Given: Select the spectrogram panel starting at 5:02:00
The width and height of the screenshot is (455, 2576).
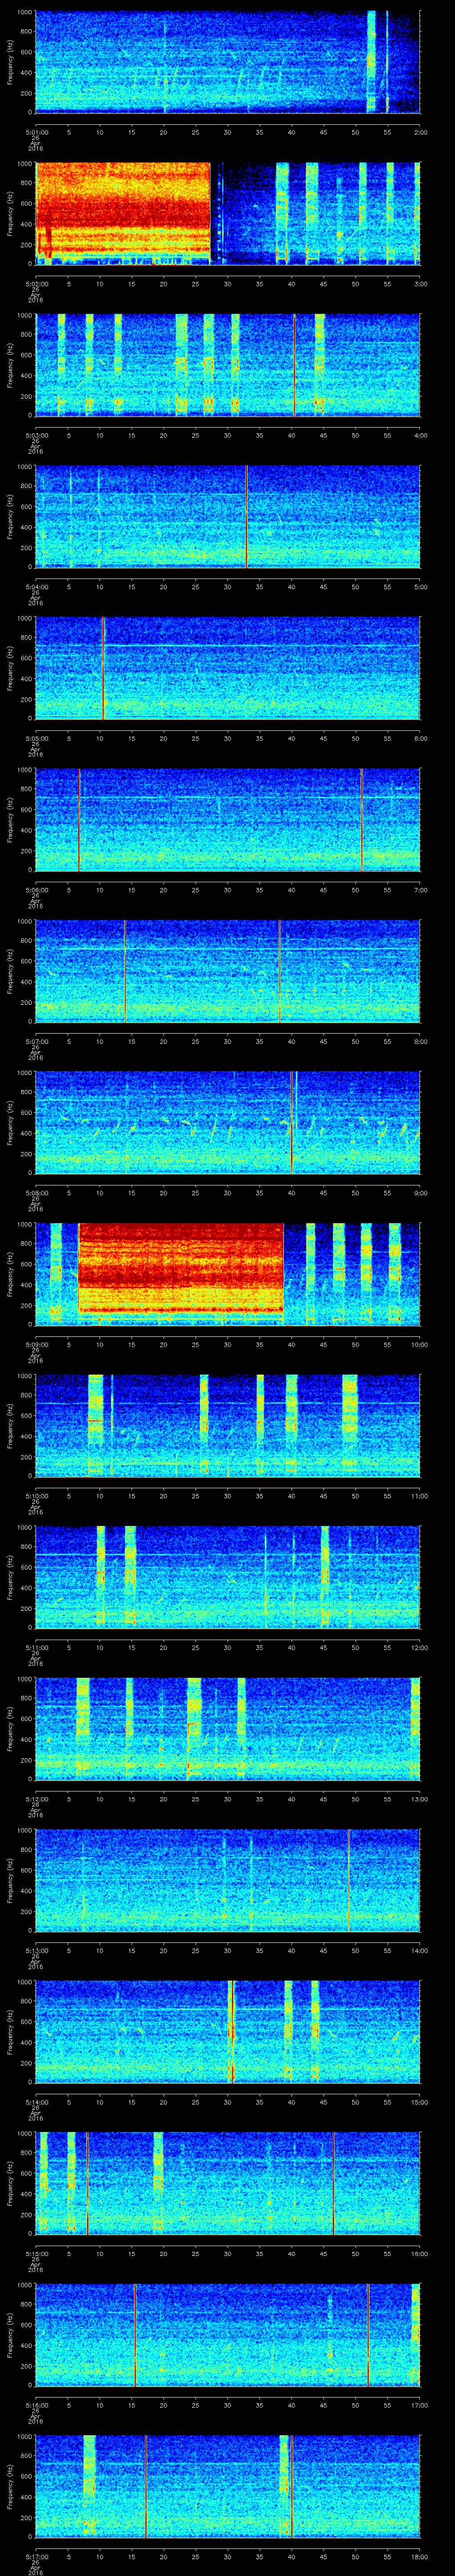Looking at the screenshot, I should pyautogui.click(x=227, y=213).
